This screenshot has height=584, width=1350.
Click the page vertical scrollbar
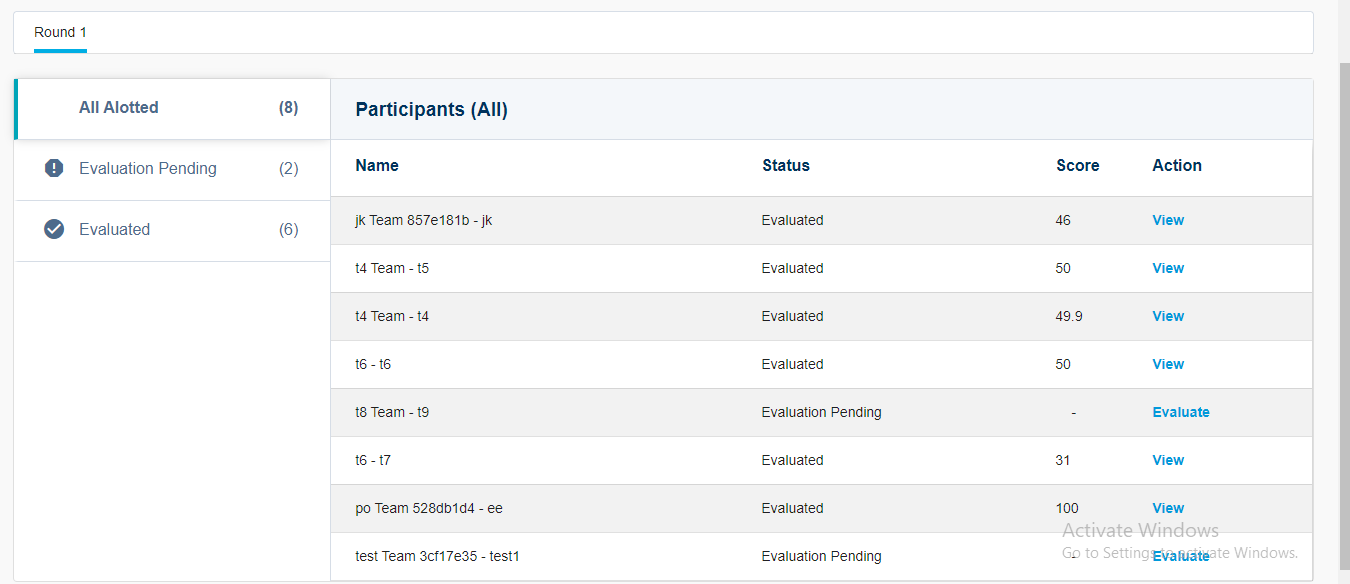[x=1344, y=300]
